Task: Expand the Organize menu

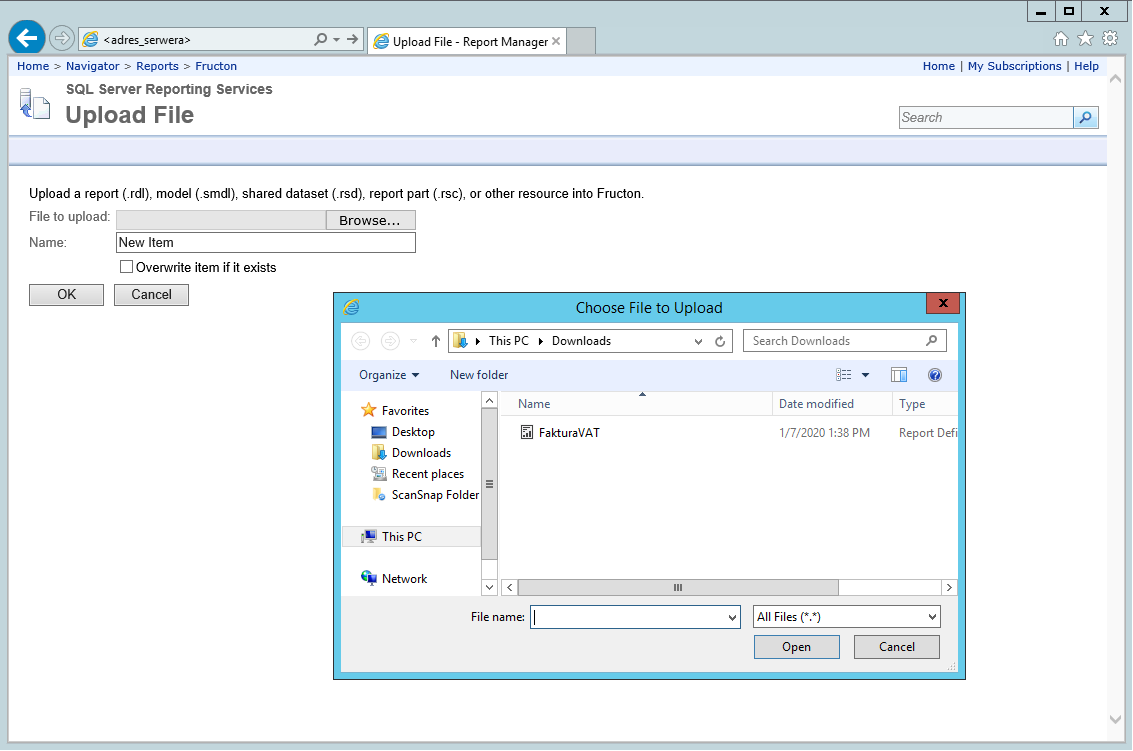Action: [389, 374]
